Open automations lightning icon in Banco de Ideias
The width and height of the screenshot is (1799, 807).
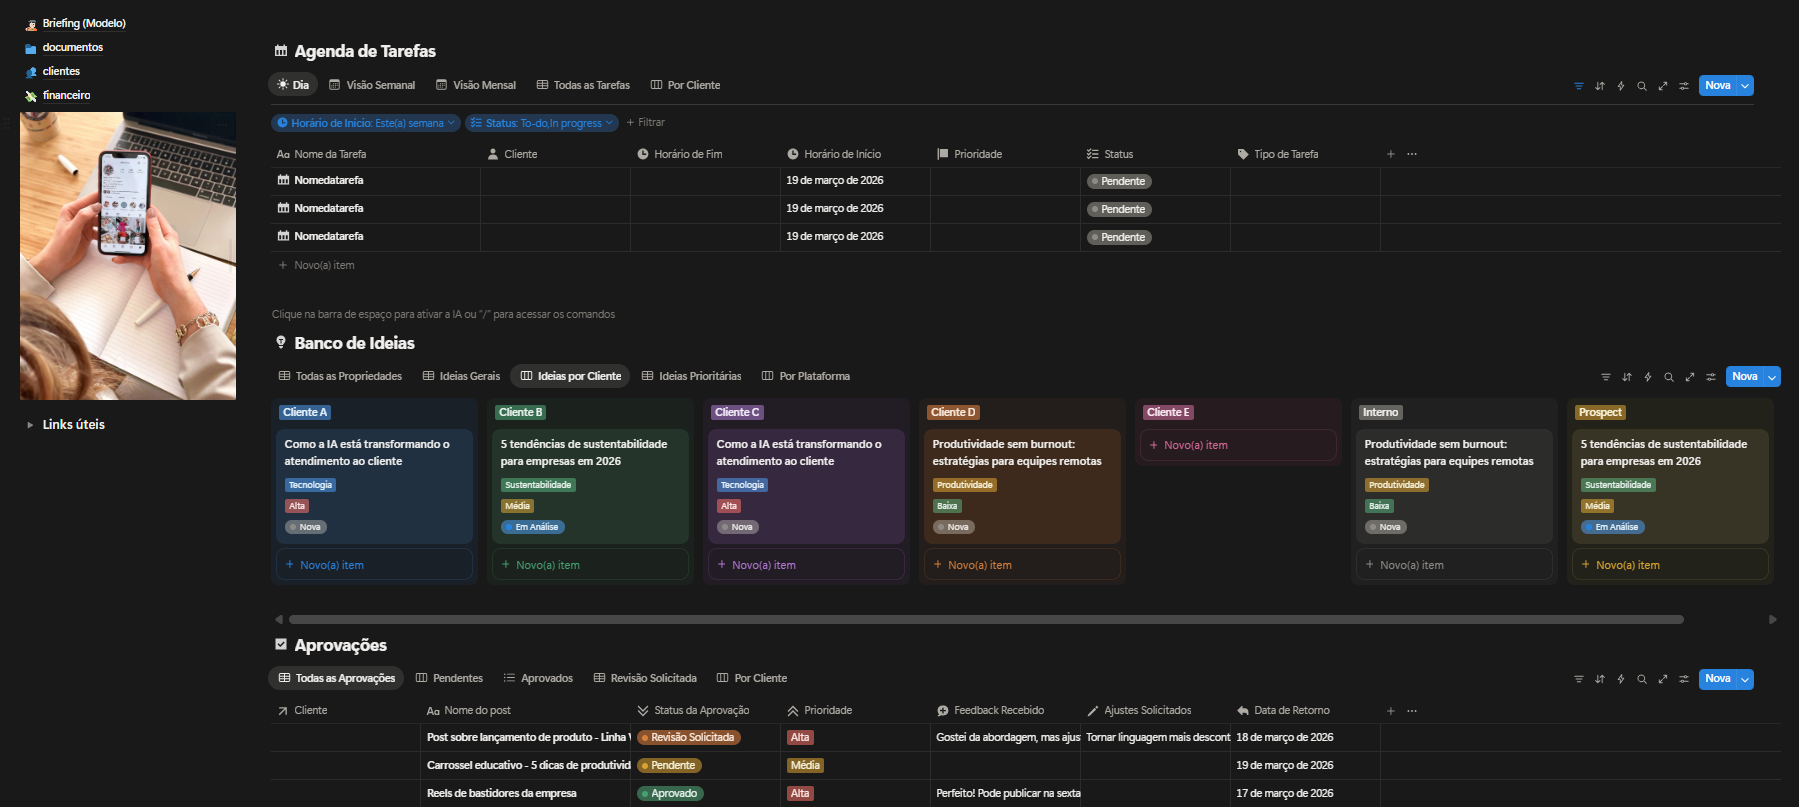point(1648,377)
